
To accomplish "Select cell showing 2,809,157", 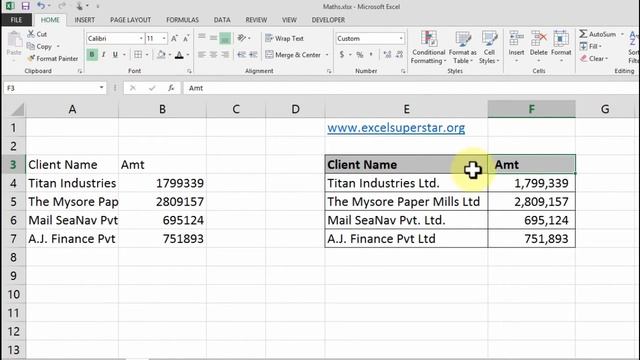I will pyautogui.click(x=531, y=202).
